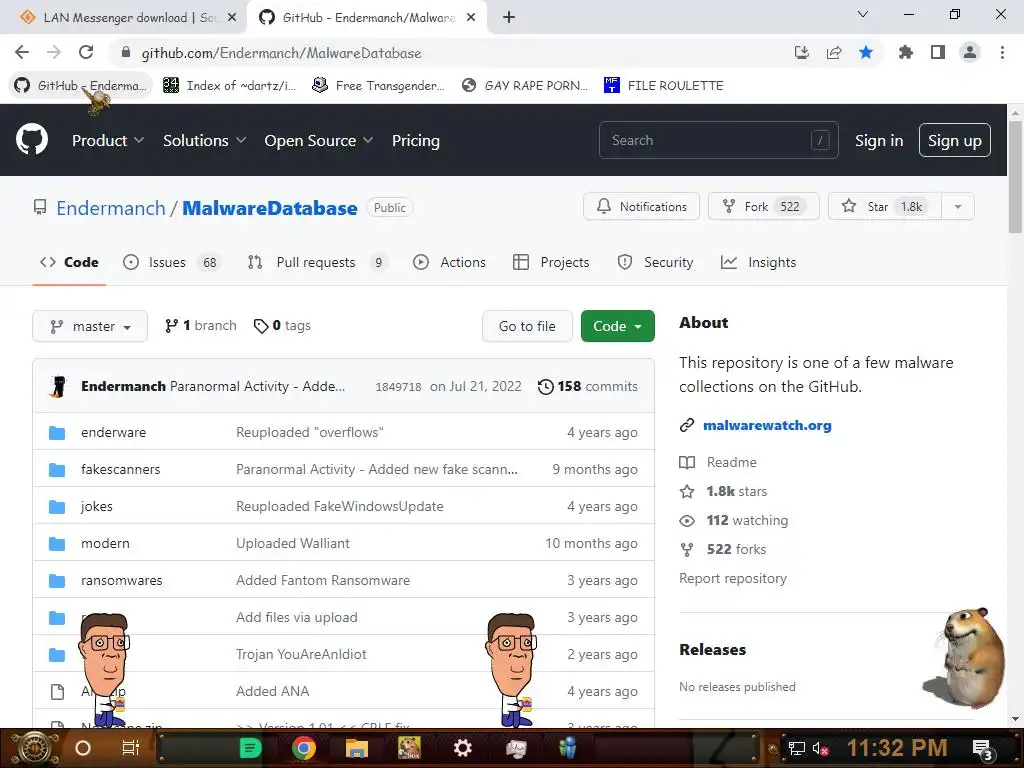Image resolution: width=1024 pixels, height=768 pixels.
Task: Click Report repository
Action: tap(733, 578)
